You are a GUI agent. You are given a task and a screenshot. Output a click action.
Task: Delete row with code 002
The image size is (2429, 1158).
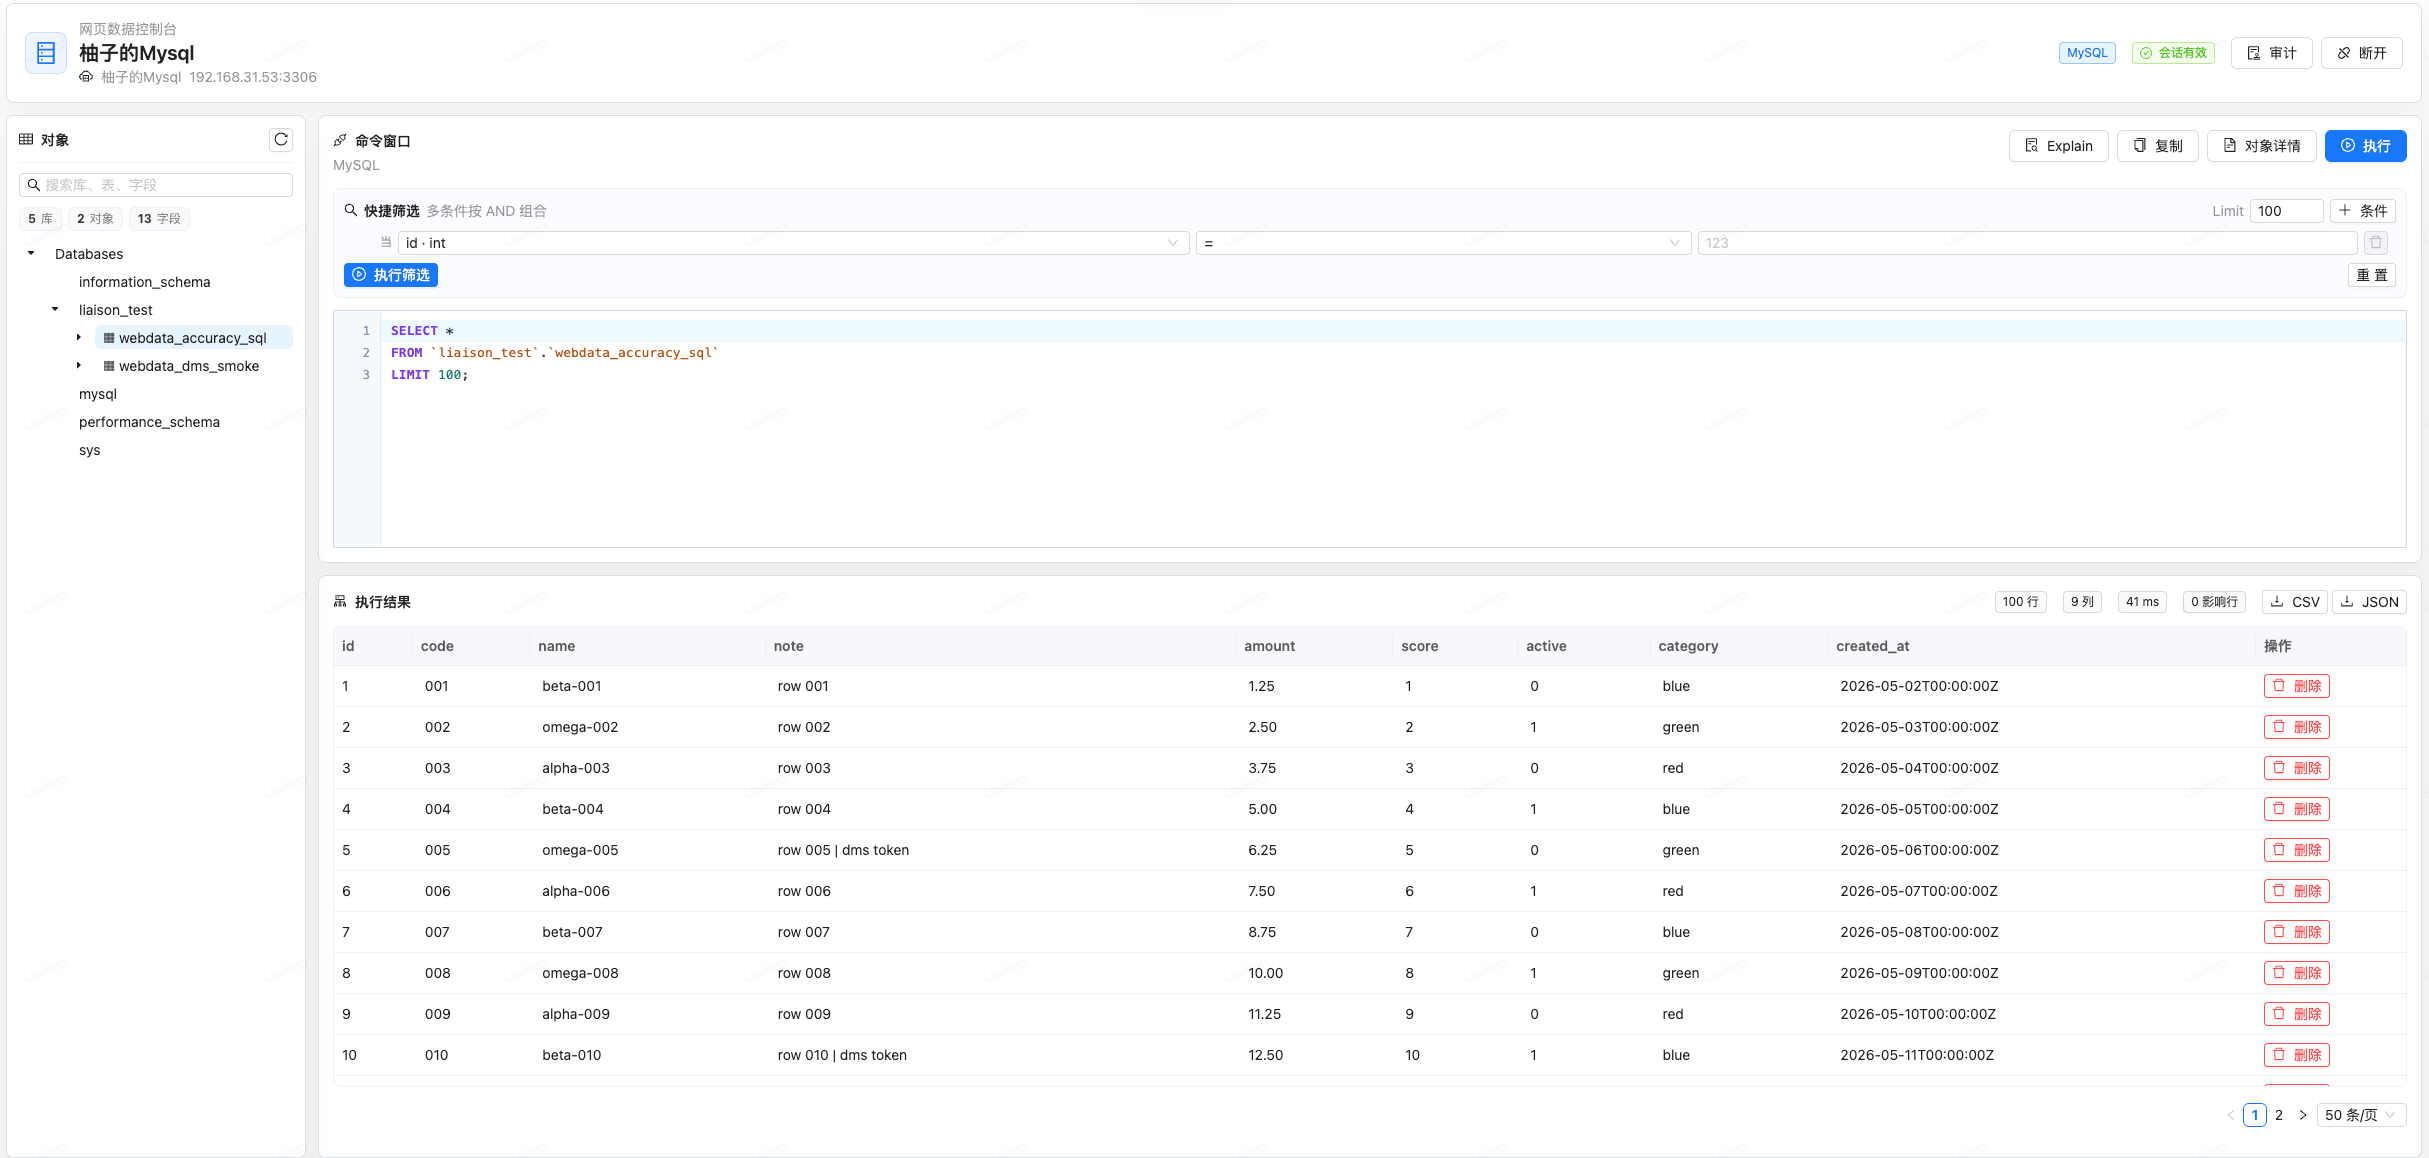[x=2297, y=727]
